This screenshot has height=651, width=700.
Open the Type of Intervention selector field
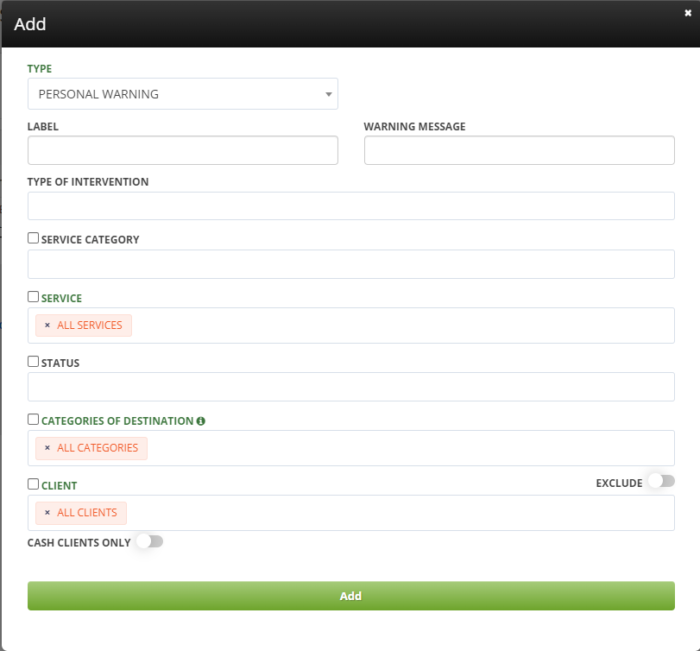(350, 206)
